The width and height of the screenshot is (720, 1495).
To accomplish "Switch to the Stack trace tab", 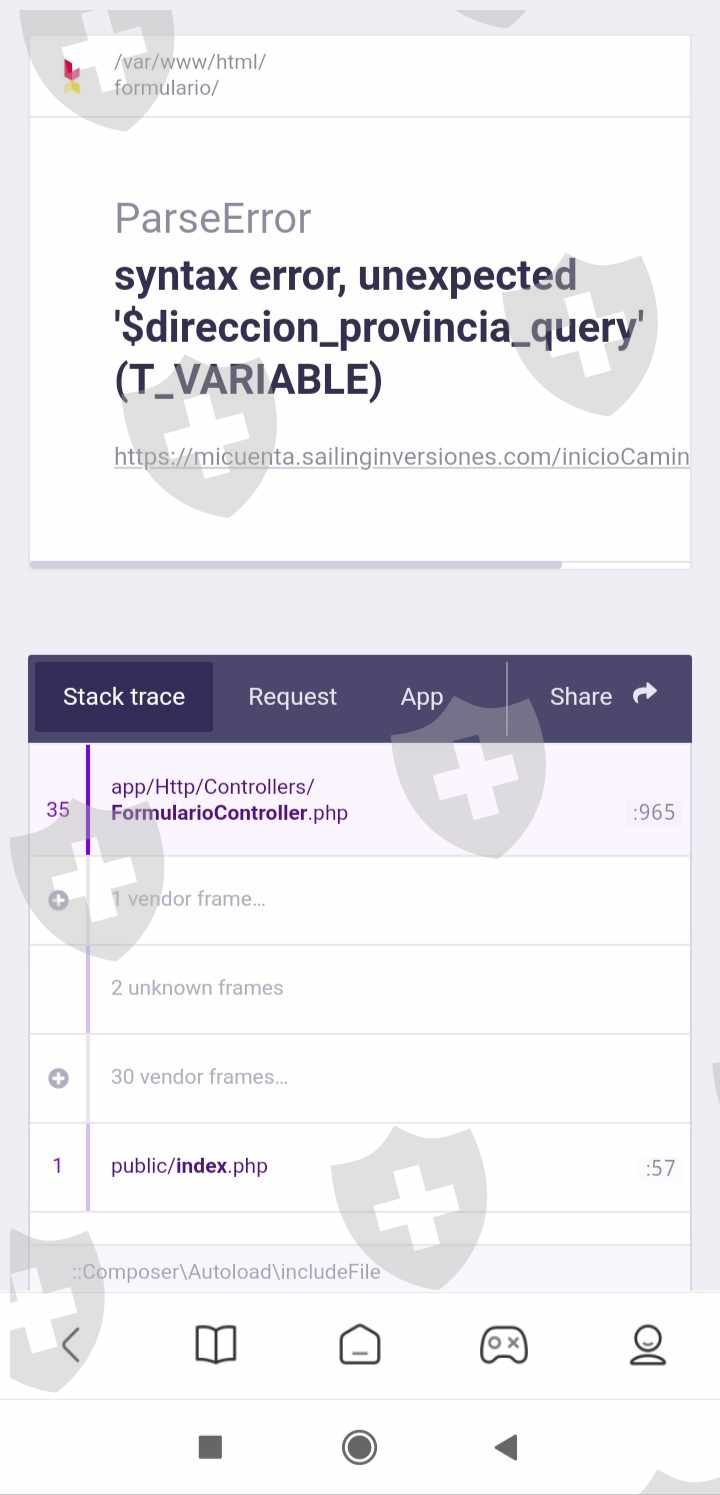I will click(x=124, y=697).
